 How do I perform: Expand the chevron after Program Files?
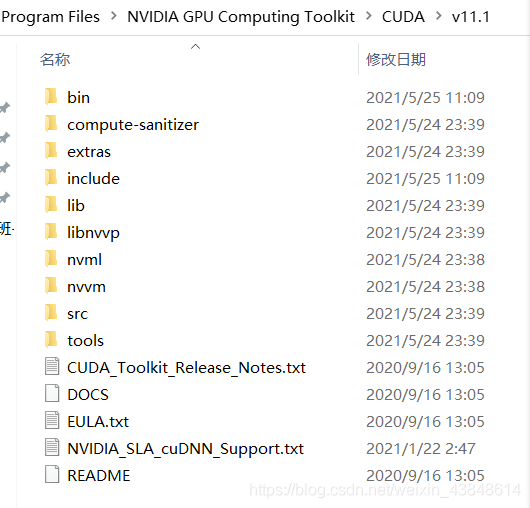pos(114,16)
